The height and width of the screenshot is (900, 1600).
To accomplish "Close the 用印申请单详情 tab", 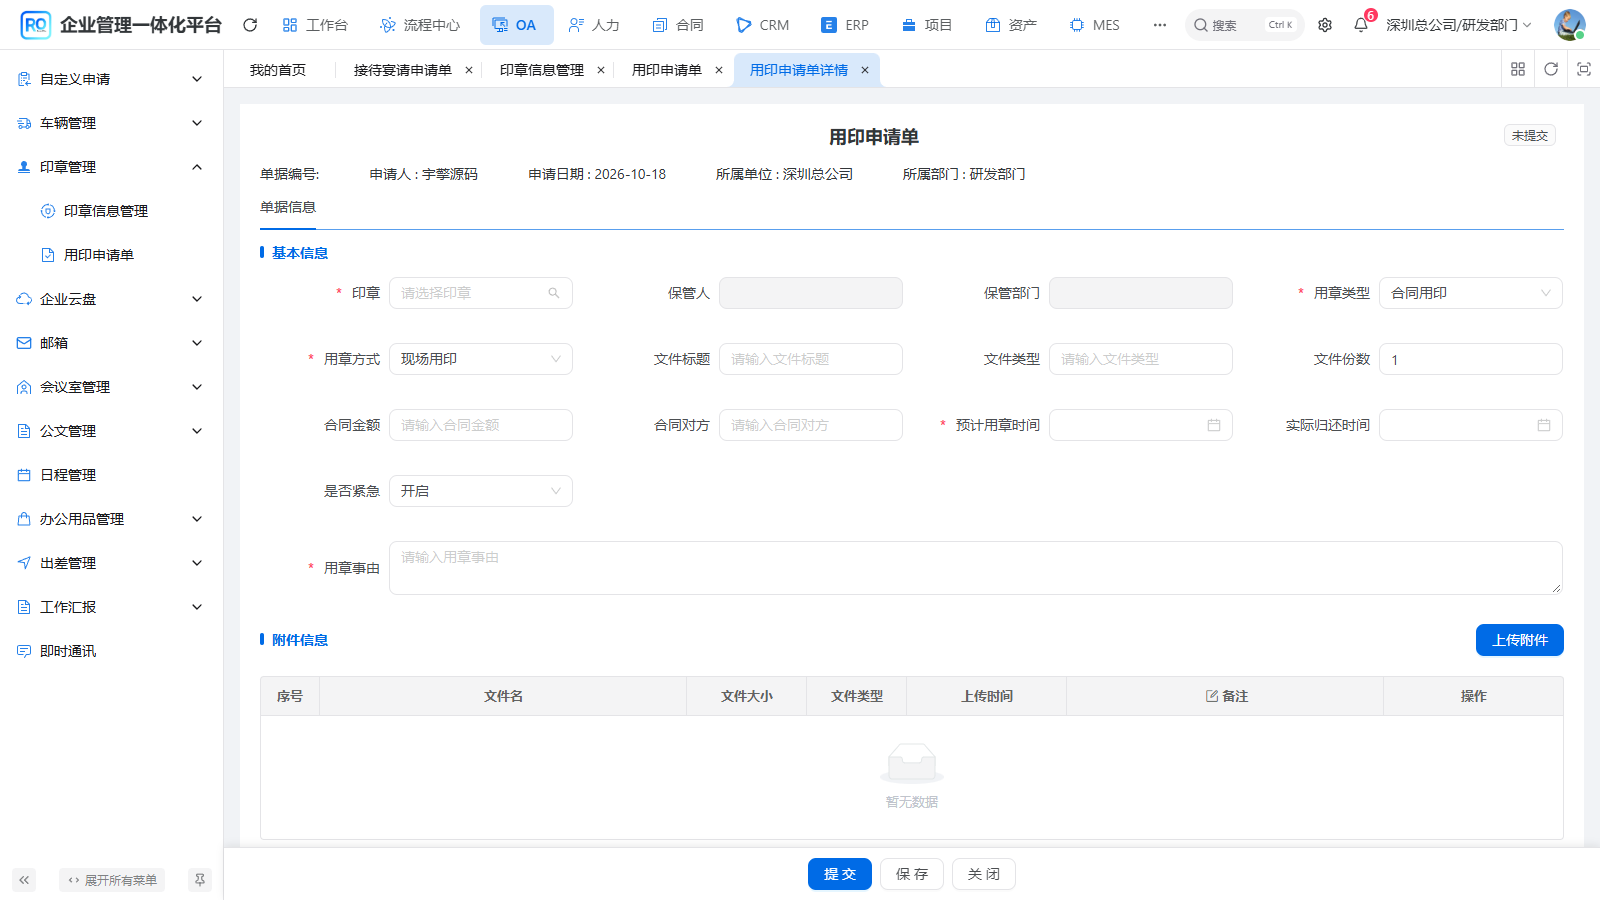I will point(865,70).
